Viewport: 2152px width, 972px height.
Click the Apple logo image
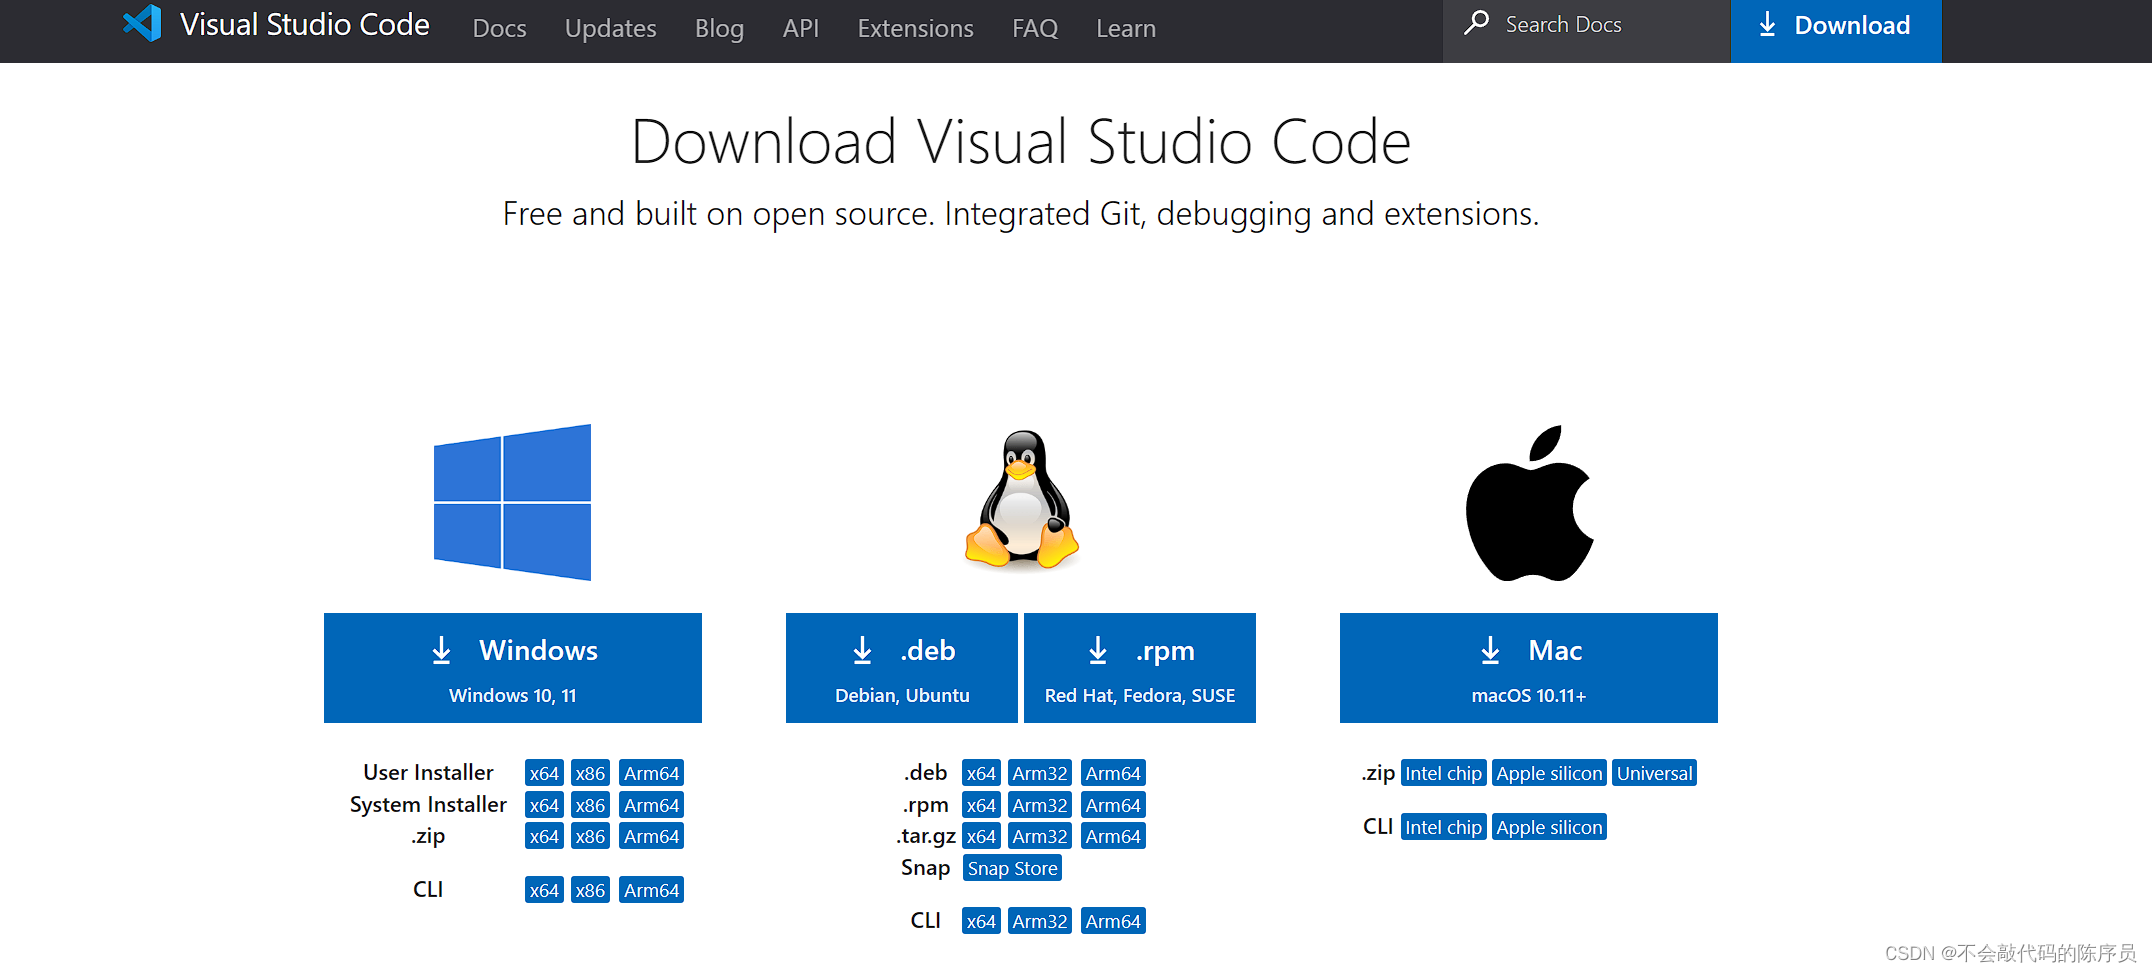tap(1529, 503)
